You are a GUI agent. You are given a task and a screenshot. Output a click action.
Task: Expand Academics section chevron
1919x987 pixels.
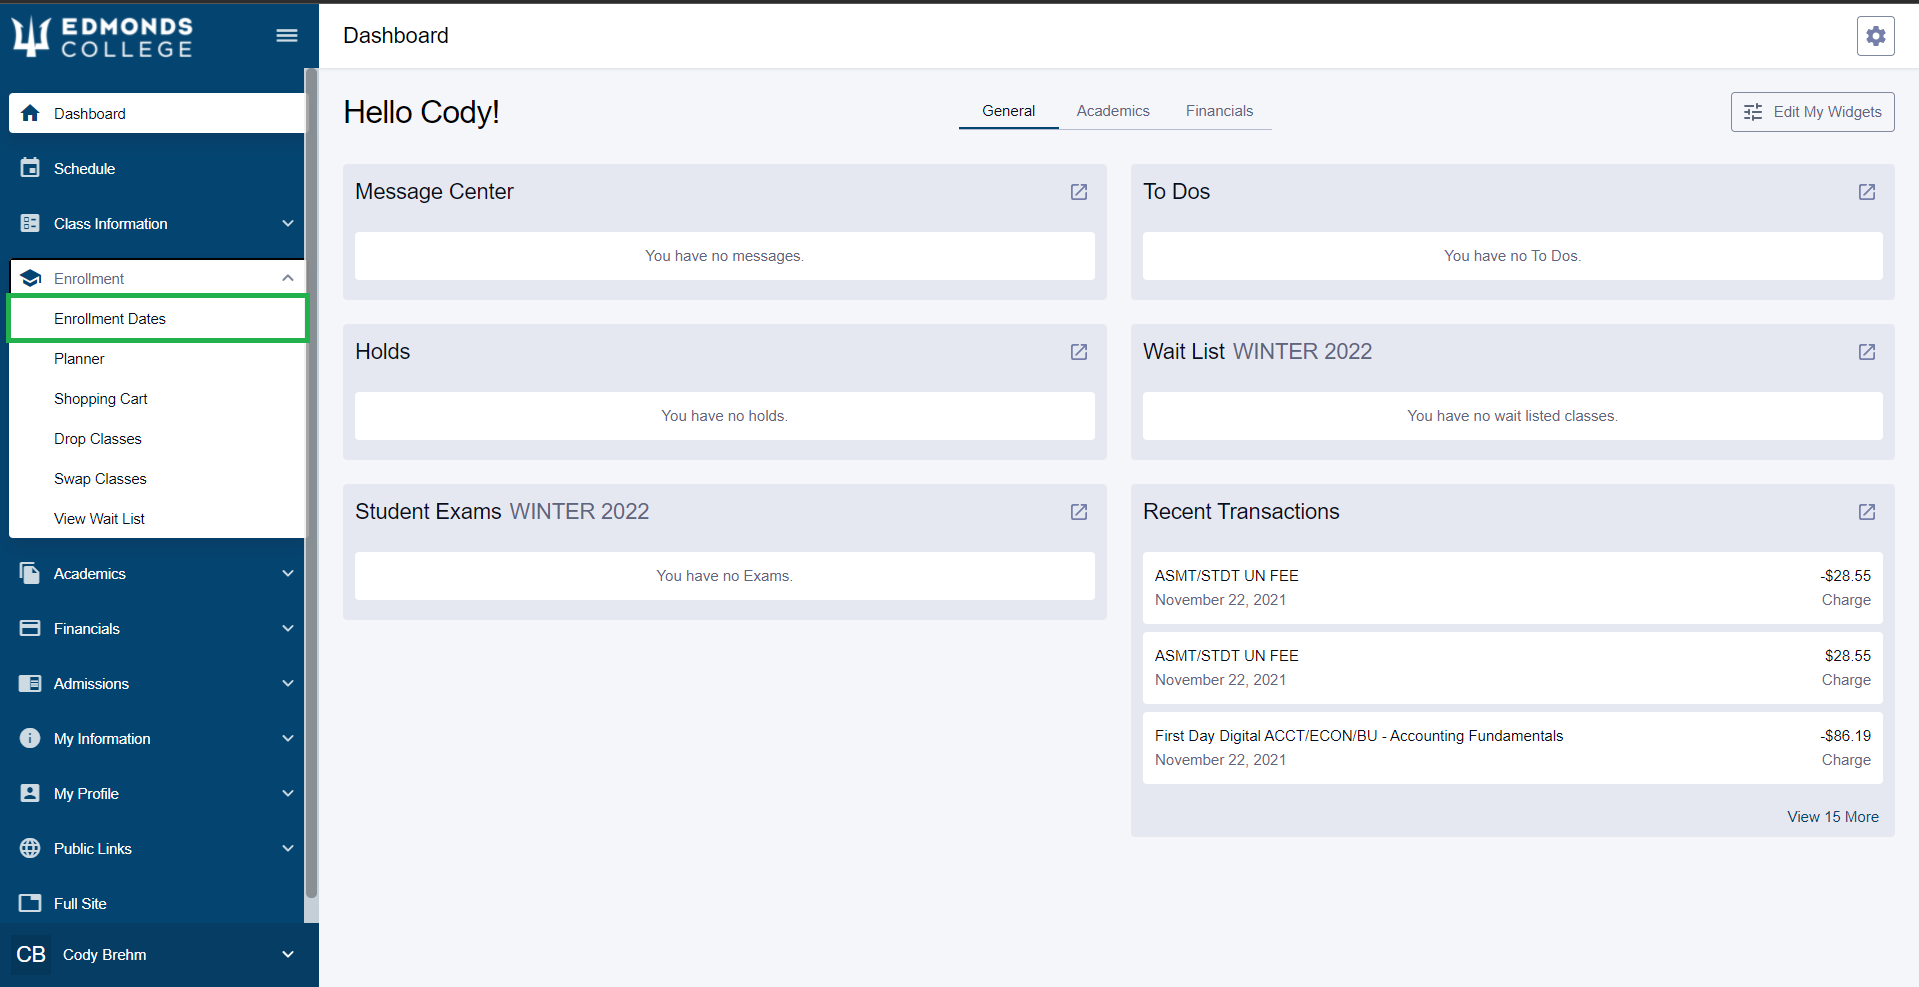[288, 573]
